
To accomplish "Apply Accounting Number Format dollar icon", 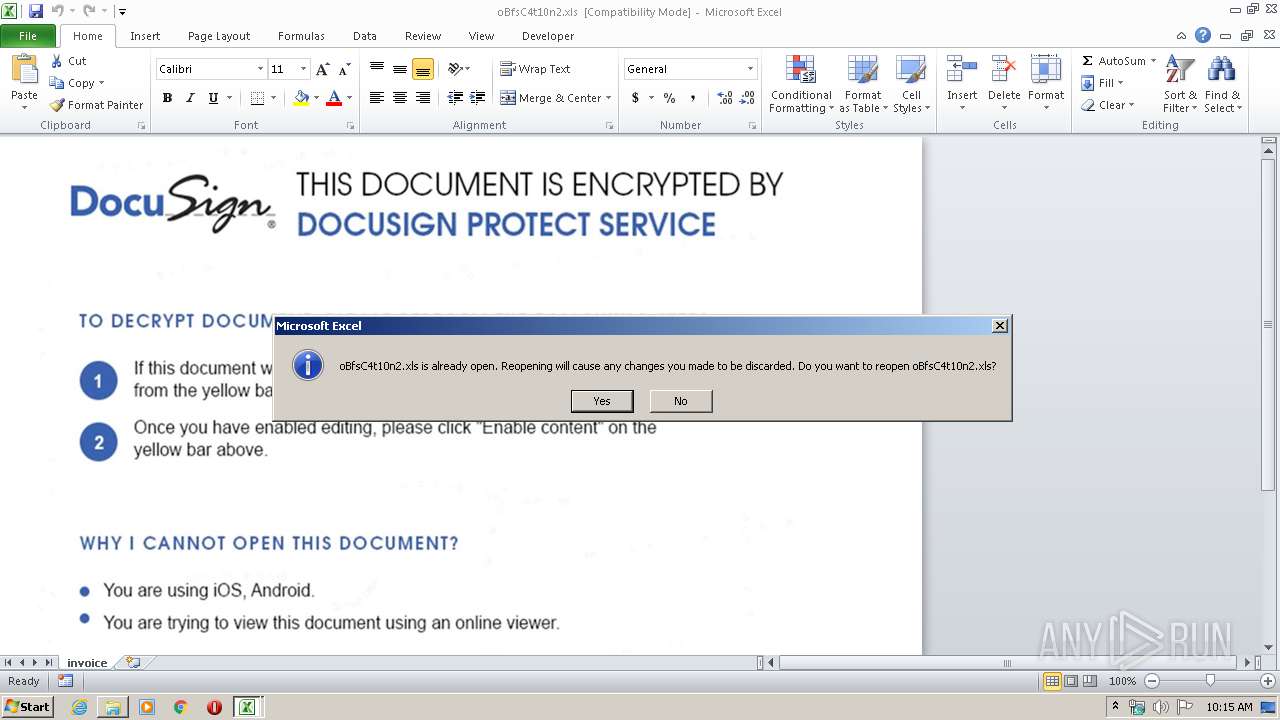I will tap(635, 98).
